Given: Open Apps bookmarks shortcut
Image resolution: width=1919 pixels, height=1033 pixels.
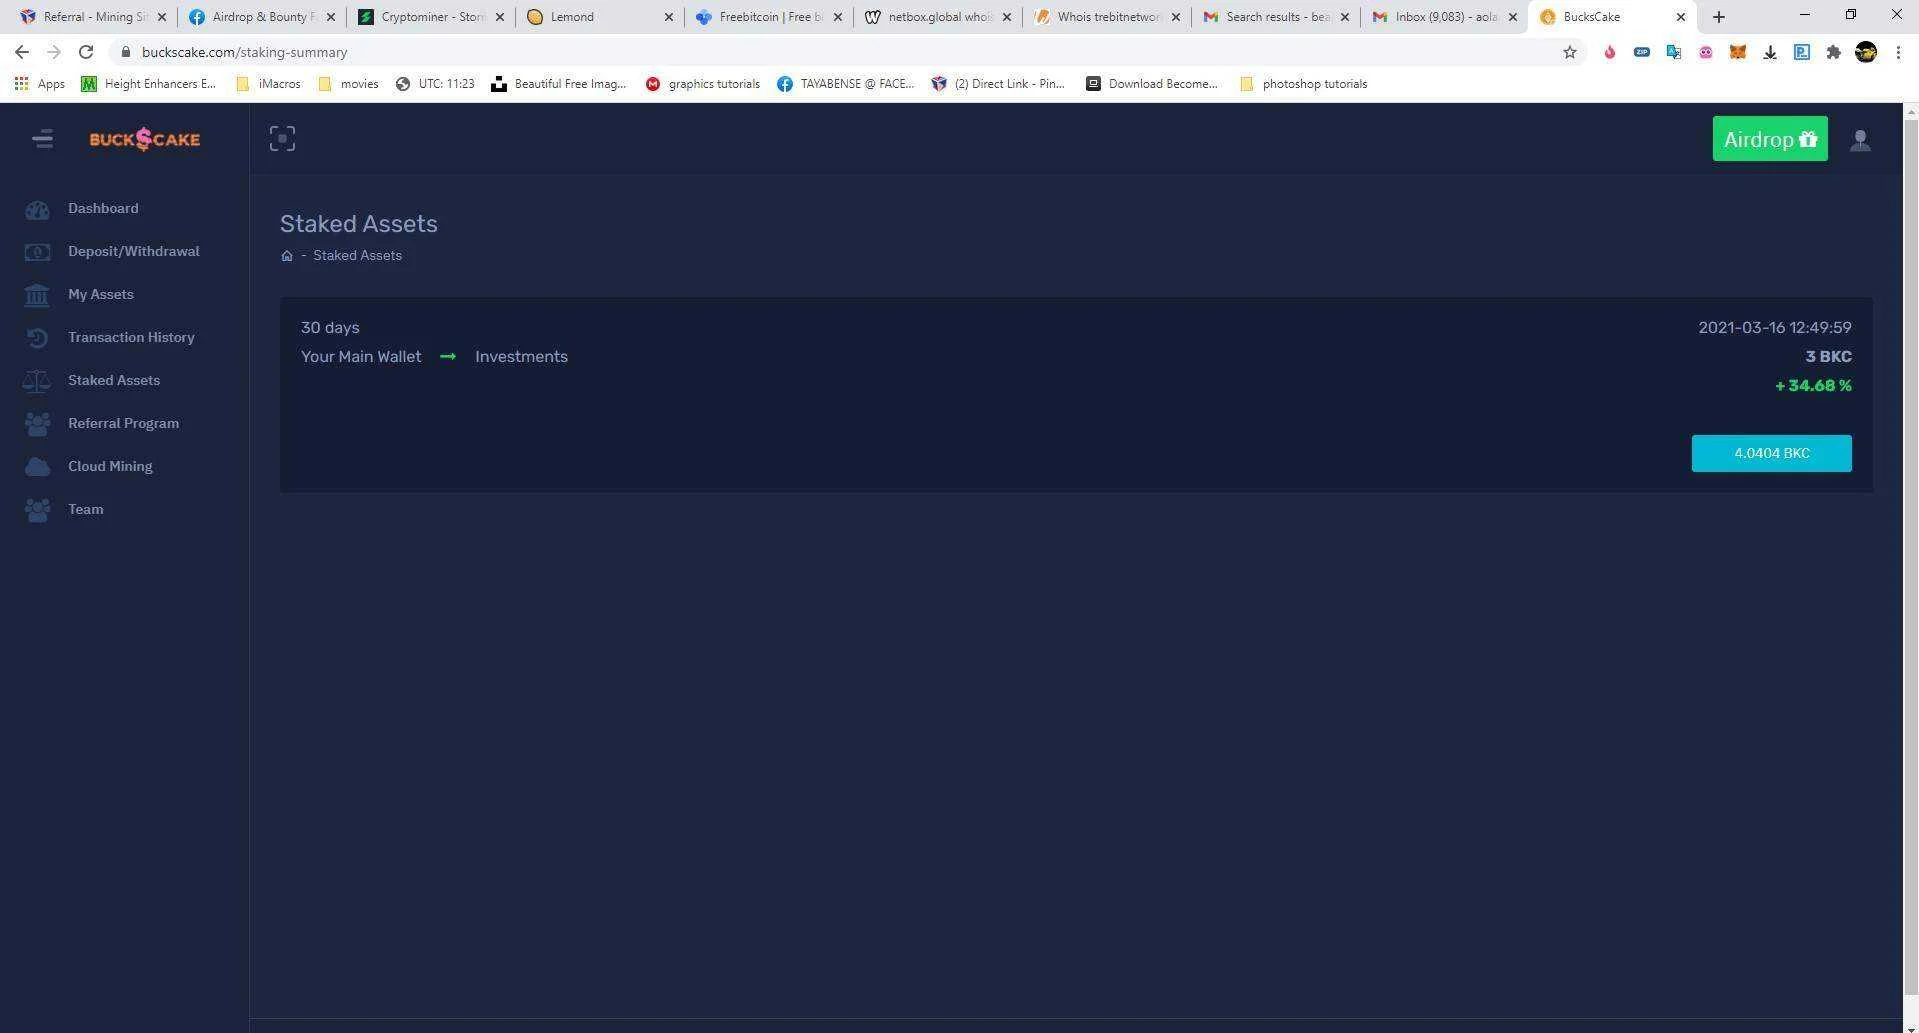Looking at the screenshot, I should point(40,84).
